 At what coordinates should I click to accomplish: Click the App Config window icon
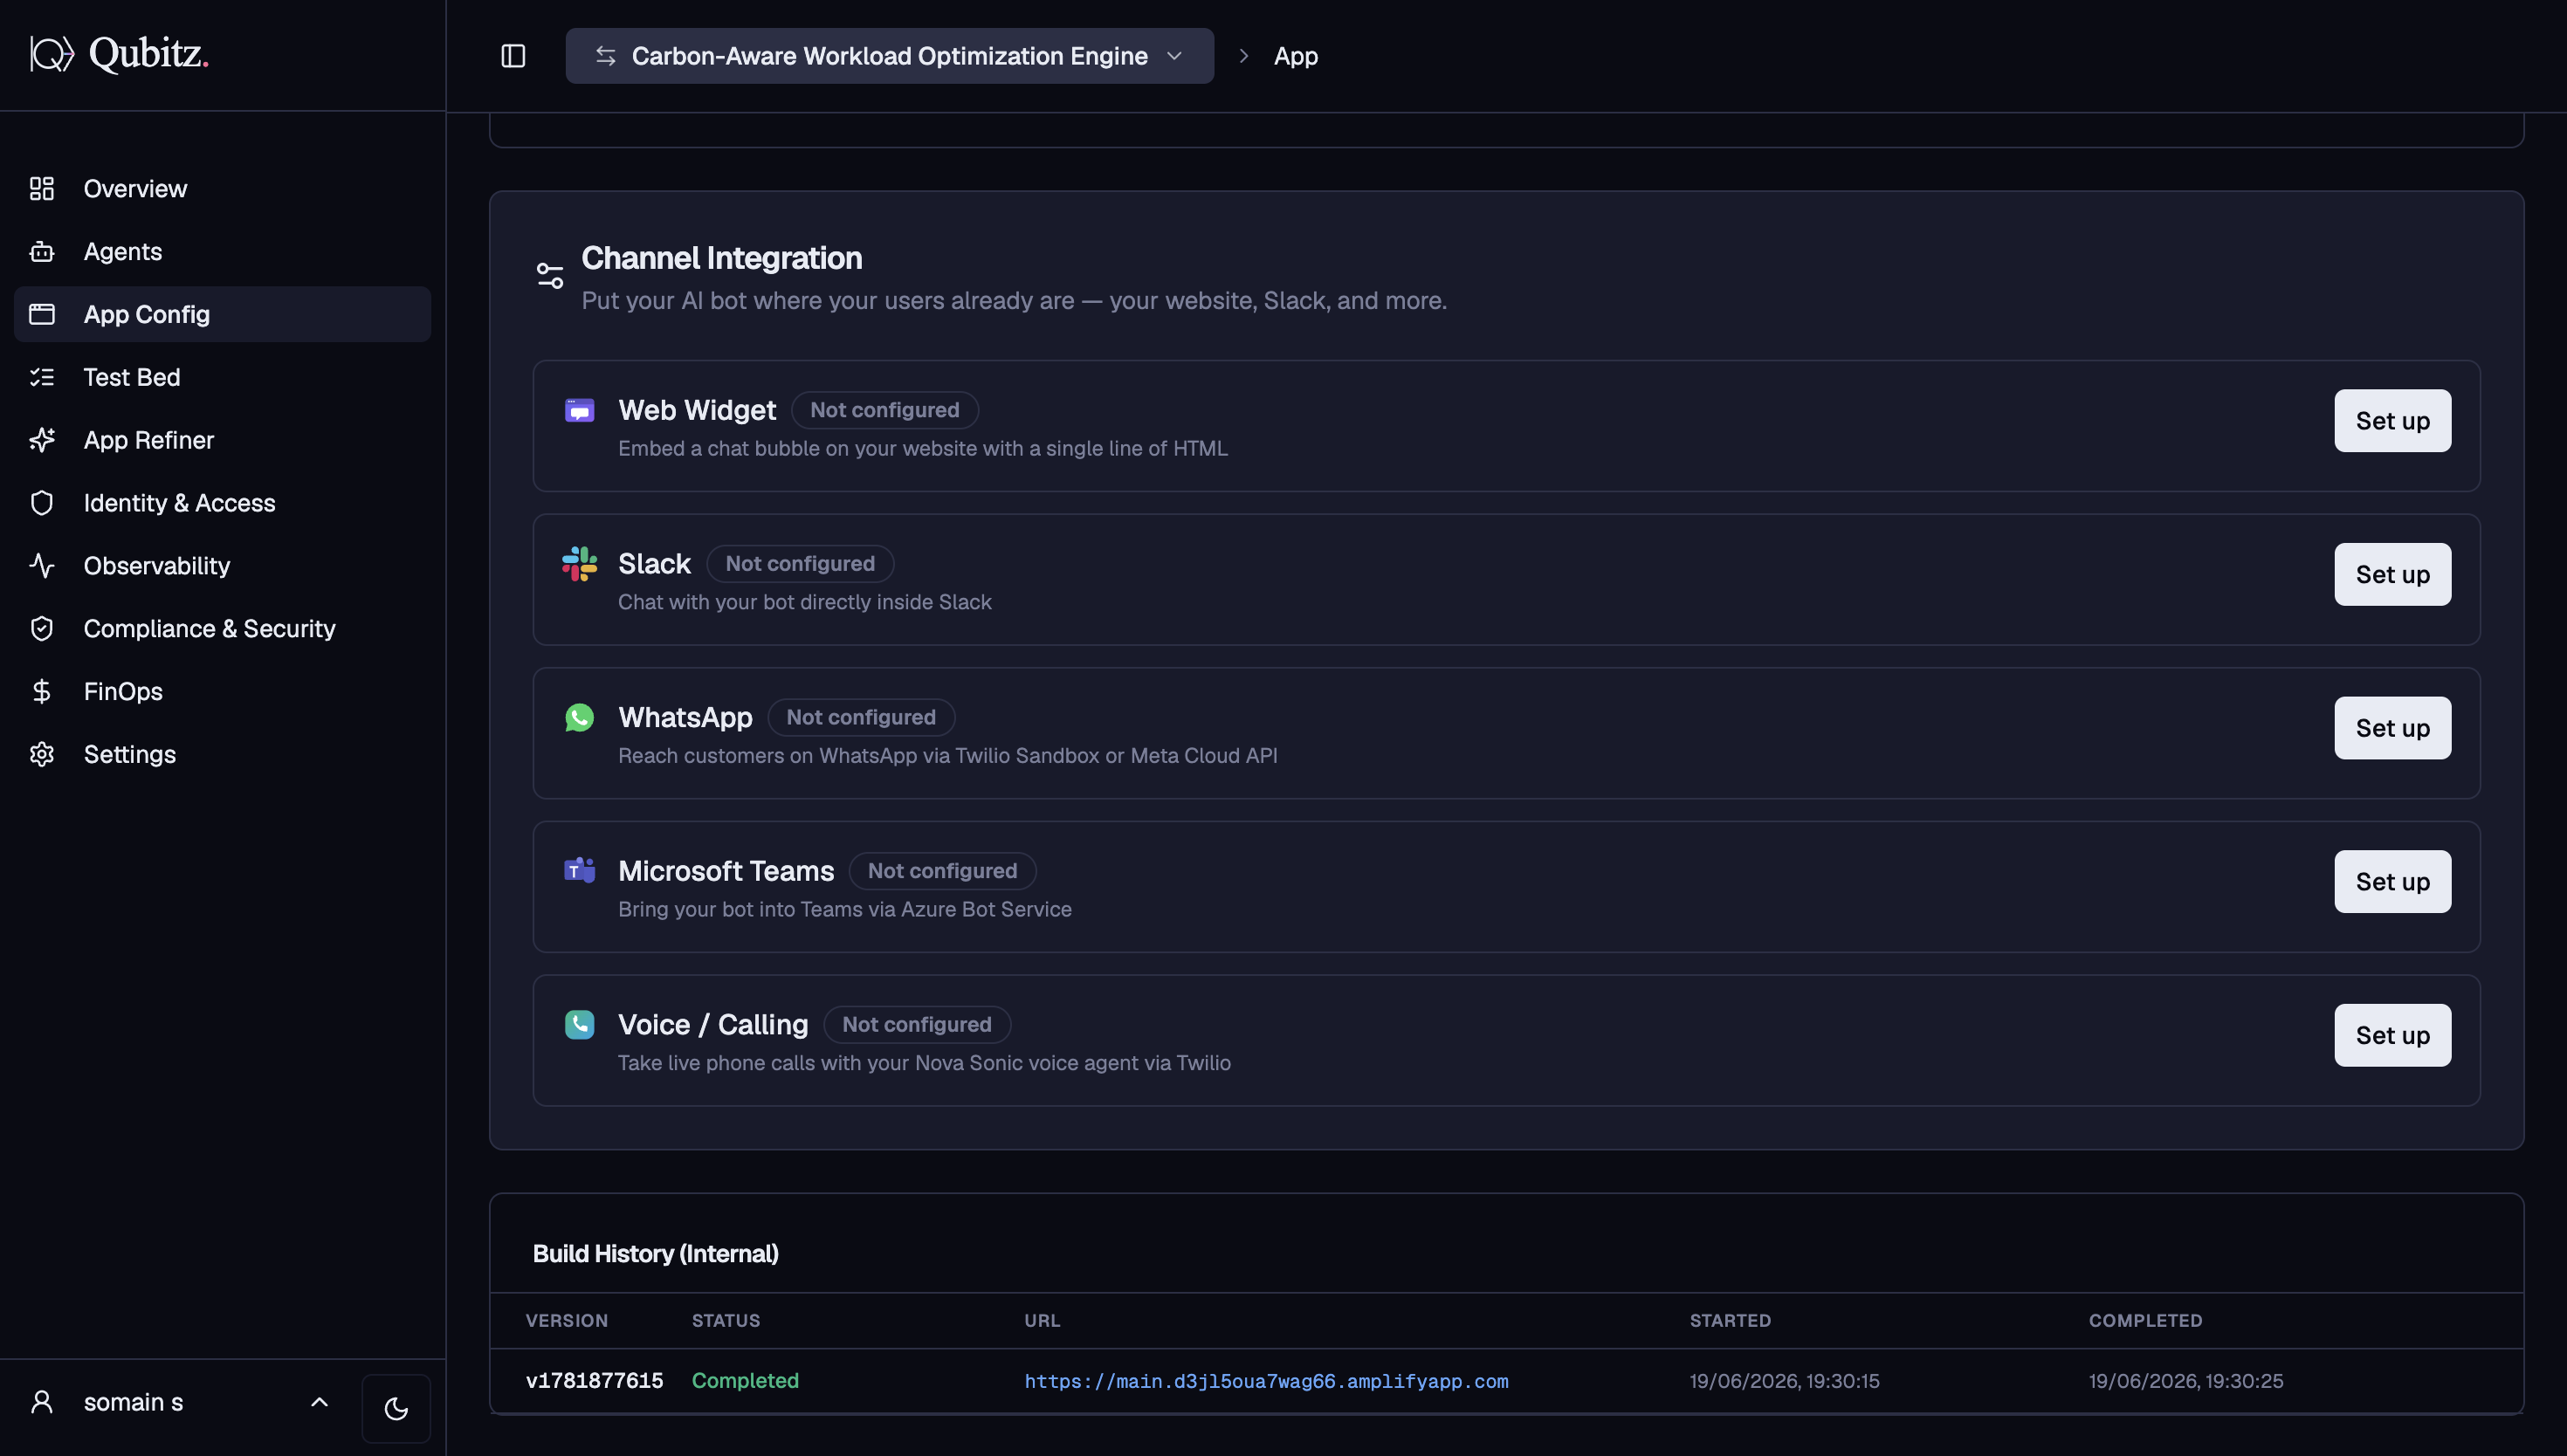pyautogui.click(x=42, y=314)
